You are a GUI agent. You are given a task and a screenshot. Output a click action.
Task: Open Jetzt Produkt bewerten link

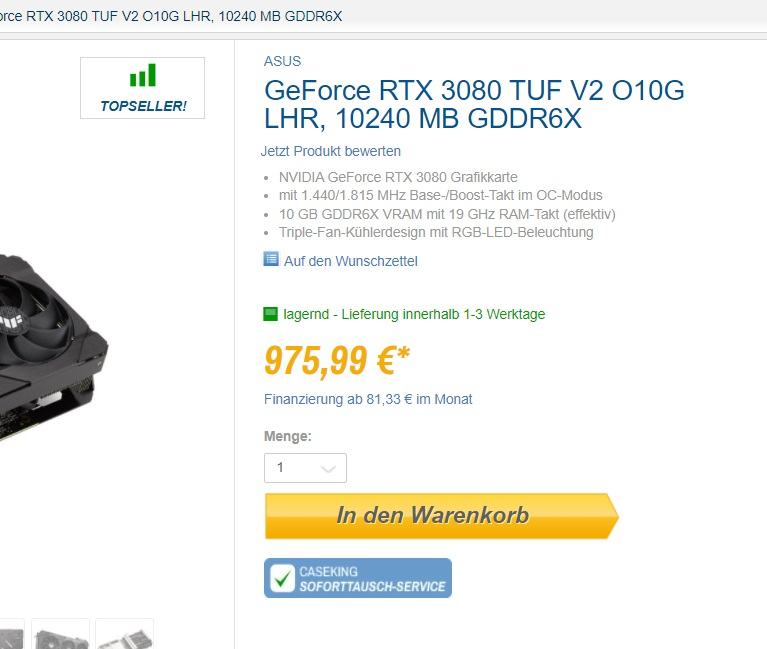coord(331,151)
